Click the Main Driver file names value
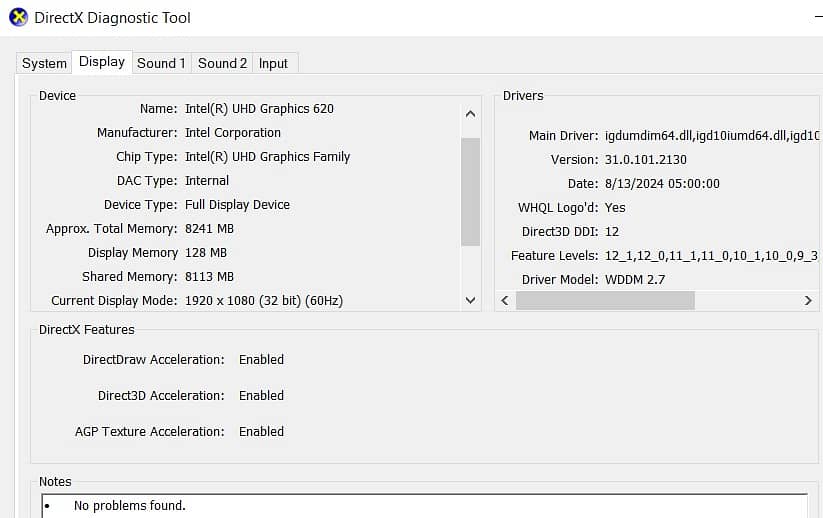Image resolution: width=823 pixels, height=518 pixels. click(712, 136)
